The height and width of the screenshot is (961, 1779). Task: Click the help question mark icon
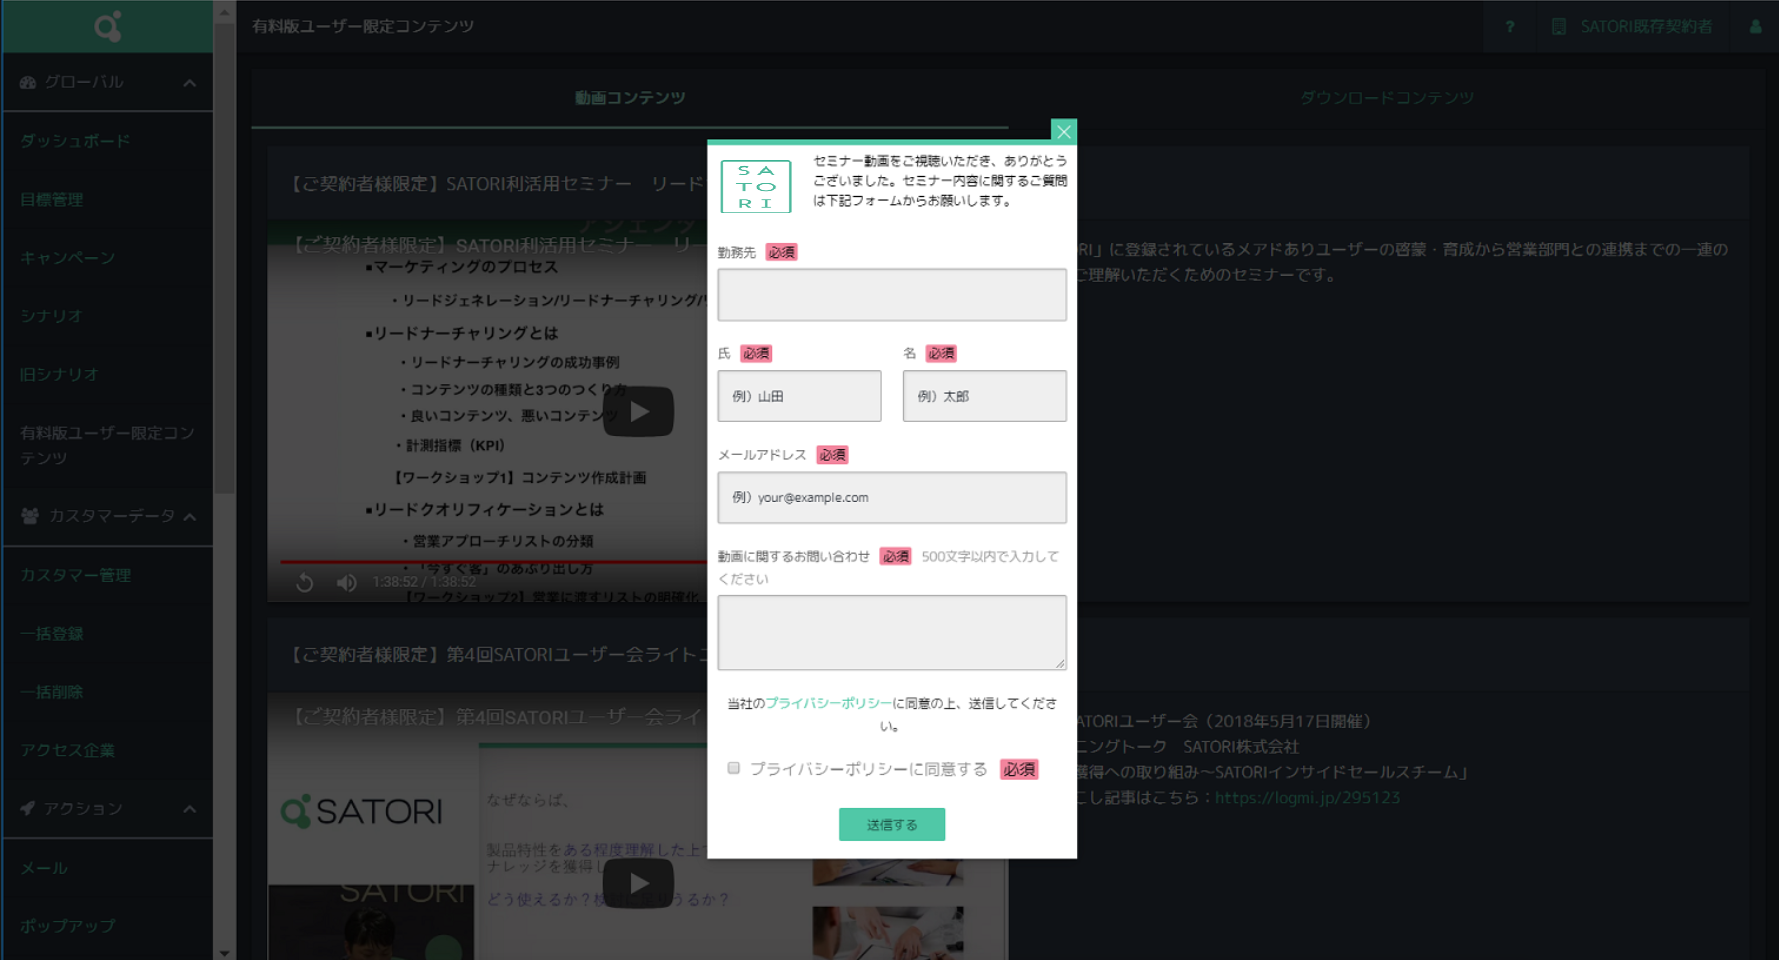coord(1510,27)
